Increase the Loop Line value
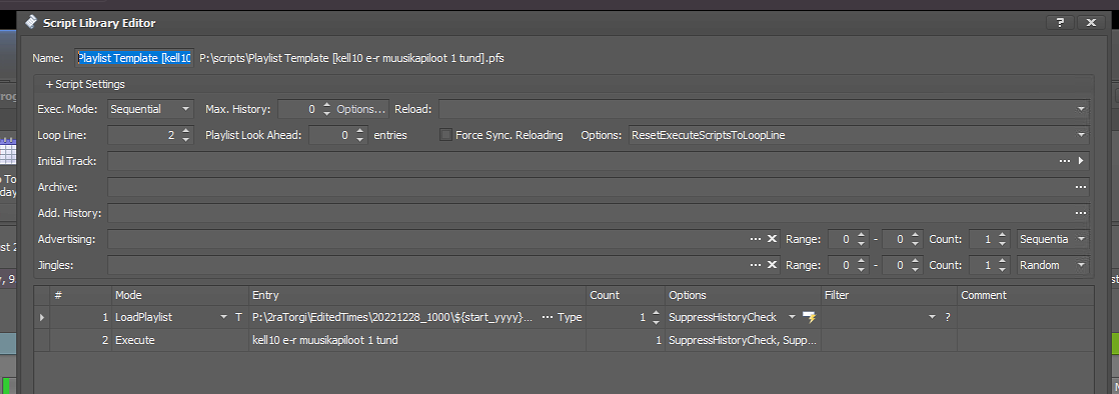The height and width of the screenshot is (394, 1119). coord(186,131)
